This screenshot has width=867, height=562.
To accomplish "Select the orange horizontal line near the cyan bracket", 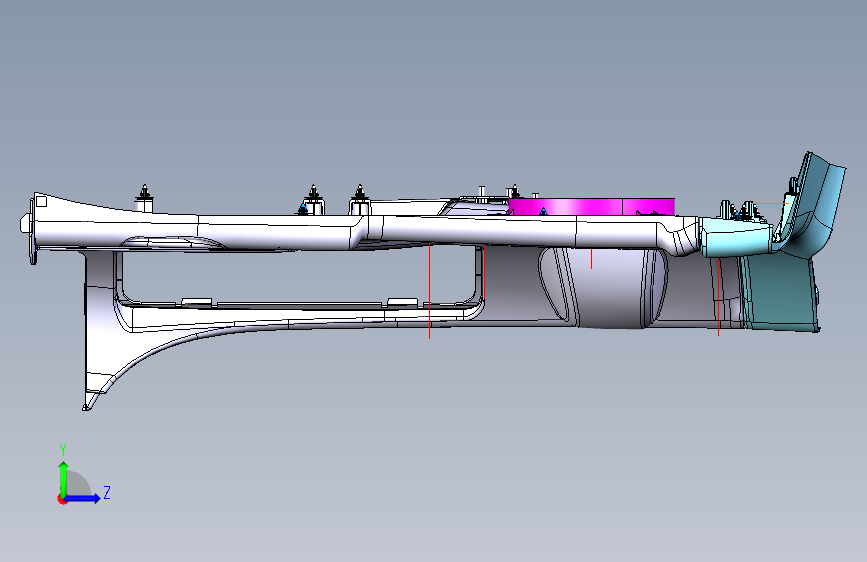I will coord(770,204).
